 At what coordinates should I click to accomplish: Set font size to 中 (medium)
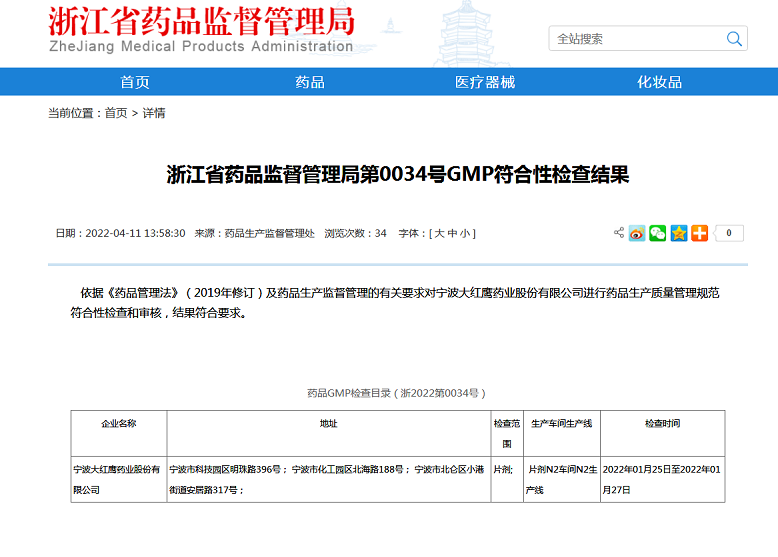coord(451,233)
